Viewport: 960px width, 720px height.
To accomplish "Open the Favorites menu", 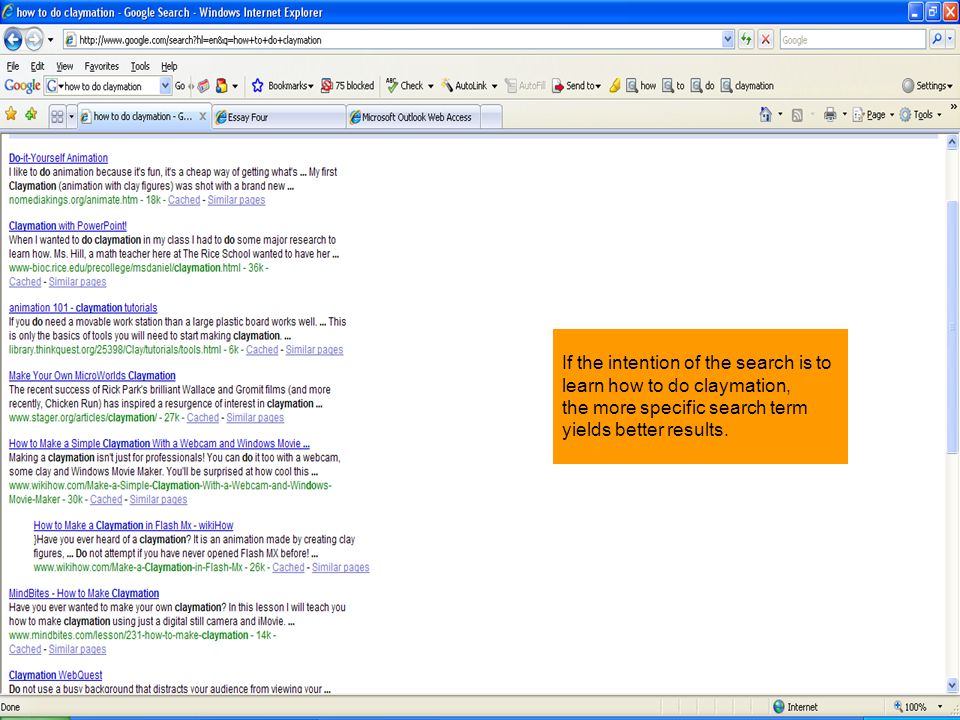I will [102, 66].
